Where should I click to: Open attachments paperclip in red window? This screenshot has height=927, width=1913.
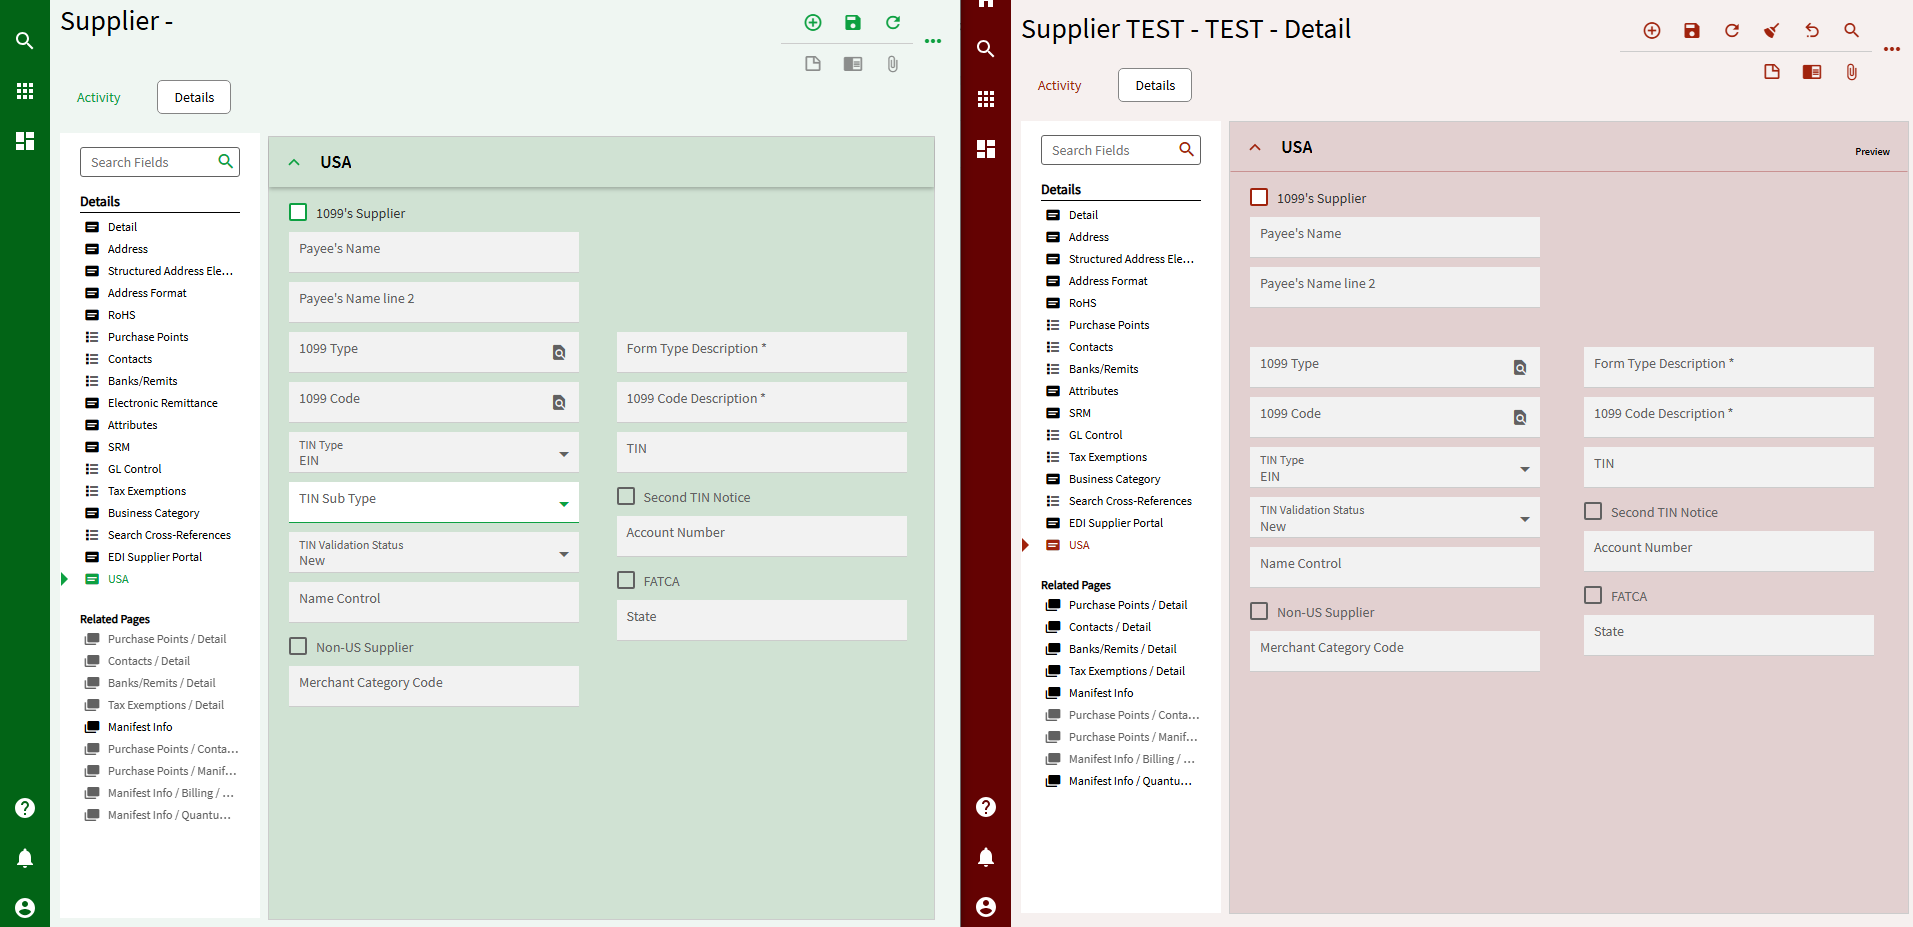tap(1852, 72)
